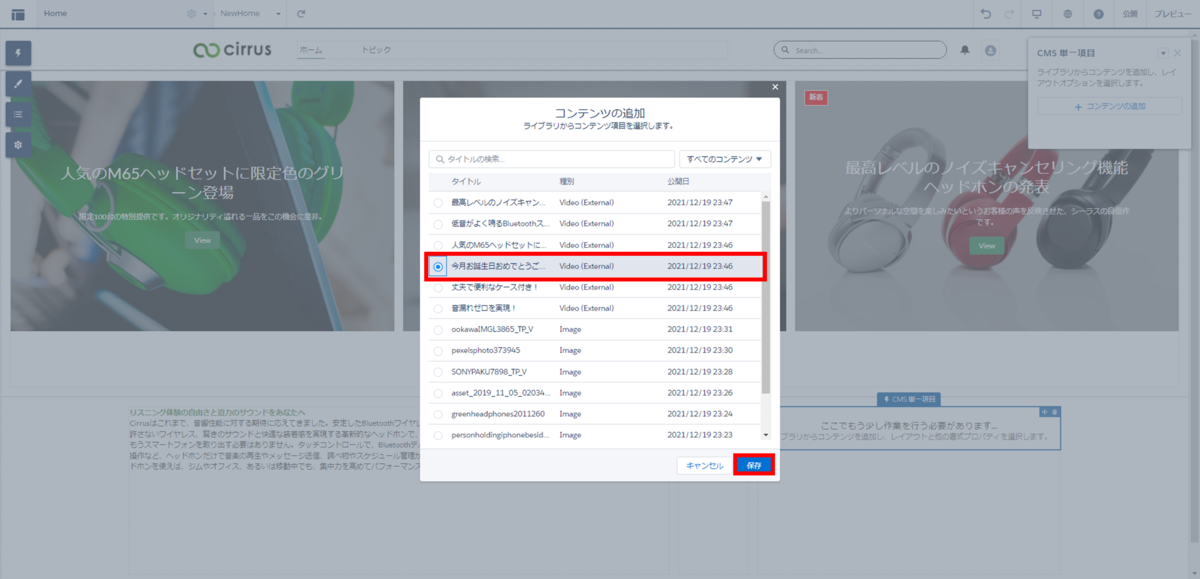Open the Settings gear in left sidebar

pyautogui.click(x=18, y=146)
